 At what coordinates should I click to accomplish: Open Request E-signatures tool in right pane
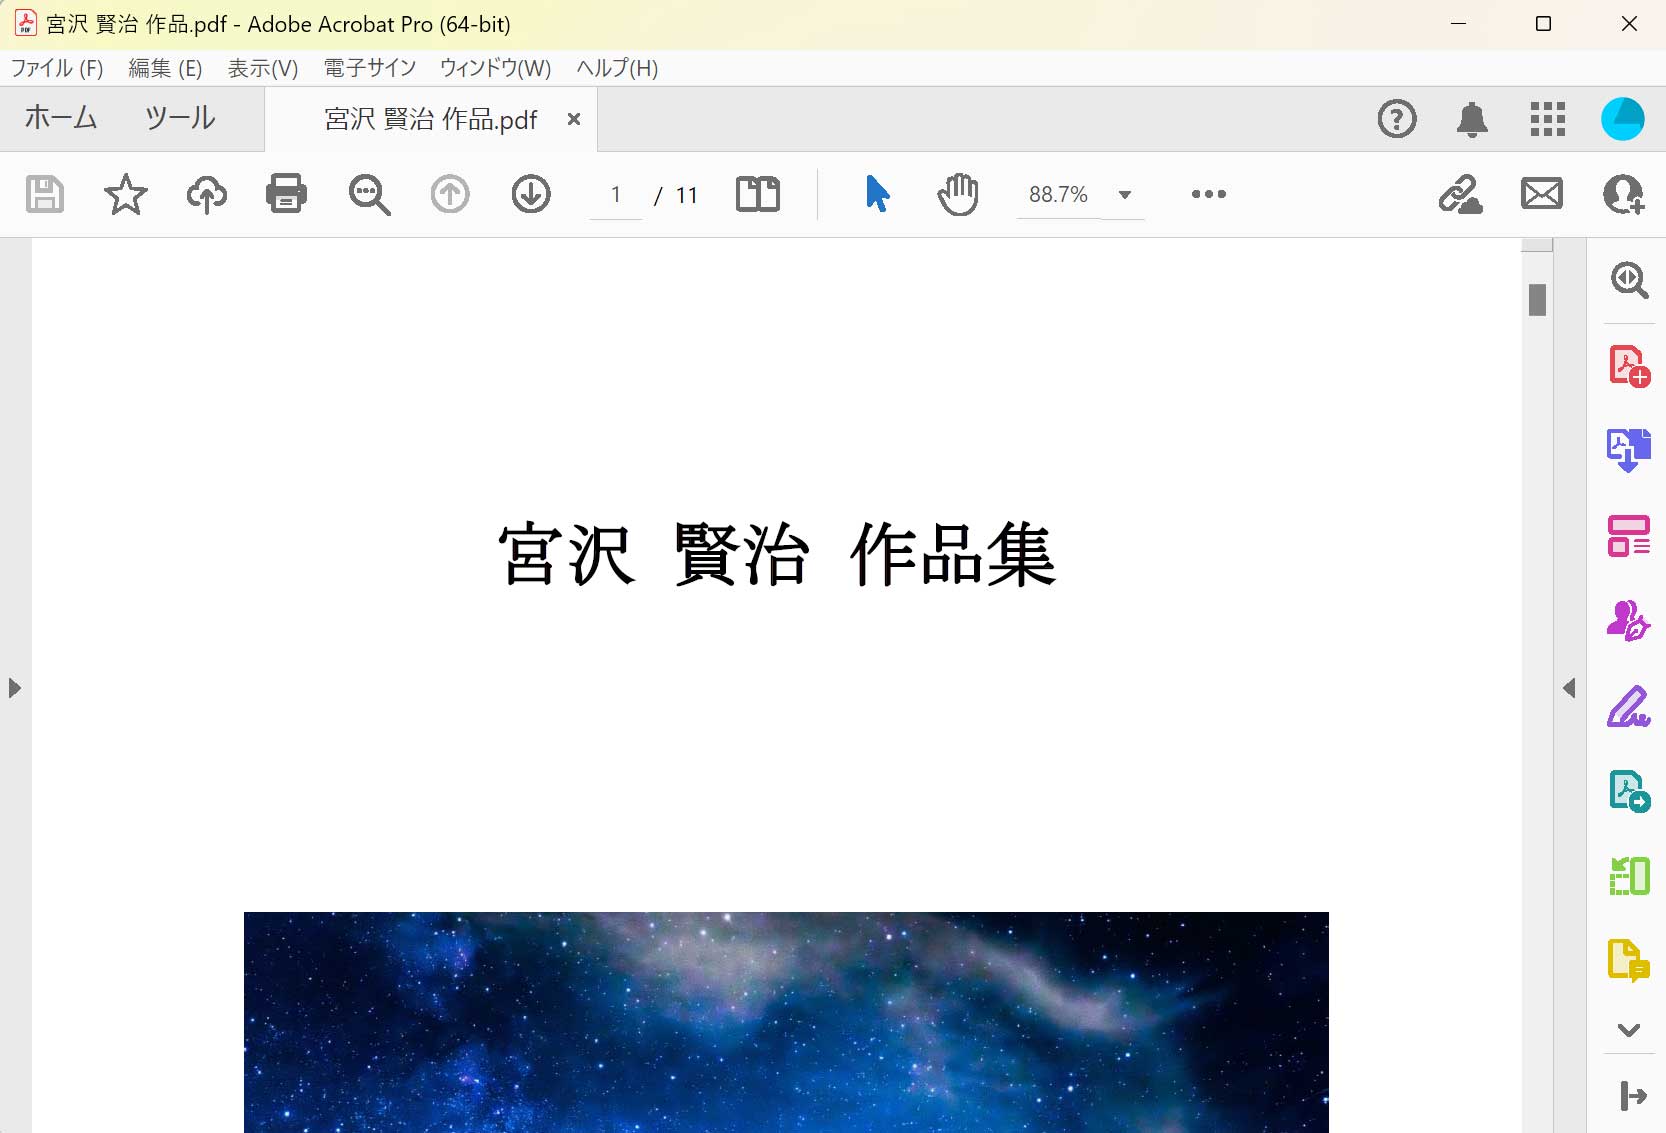pos(1629,621)
